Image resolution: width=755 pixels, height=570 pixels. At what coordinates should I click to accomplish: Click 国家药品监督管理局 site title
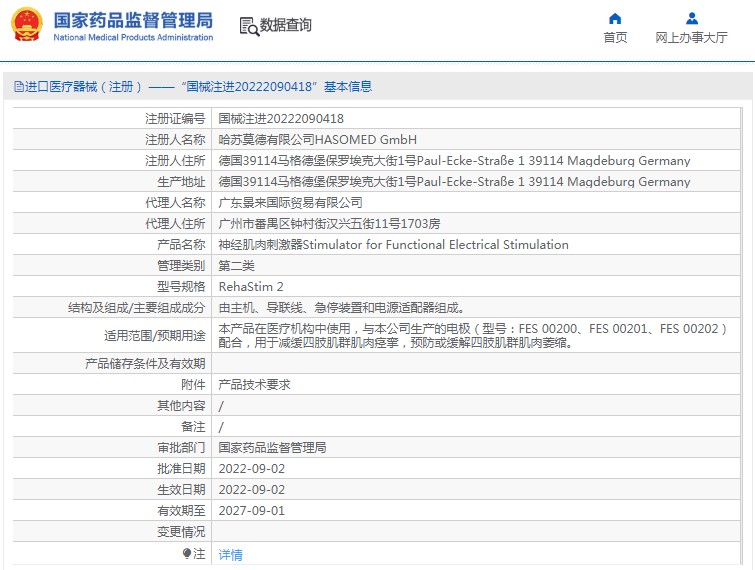click(133, 20)
